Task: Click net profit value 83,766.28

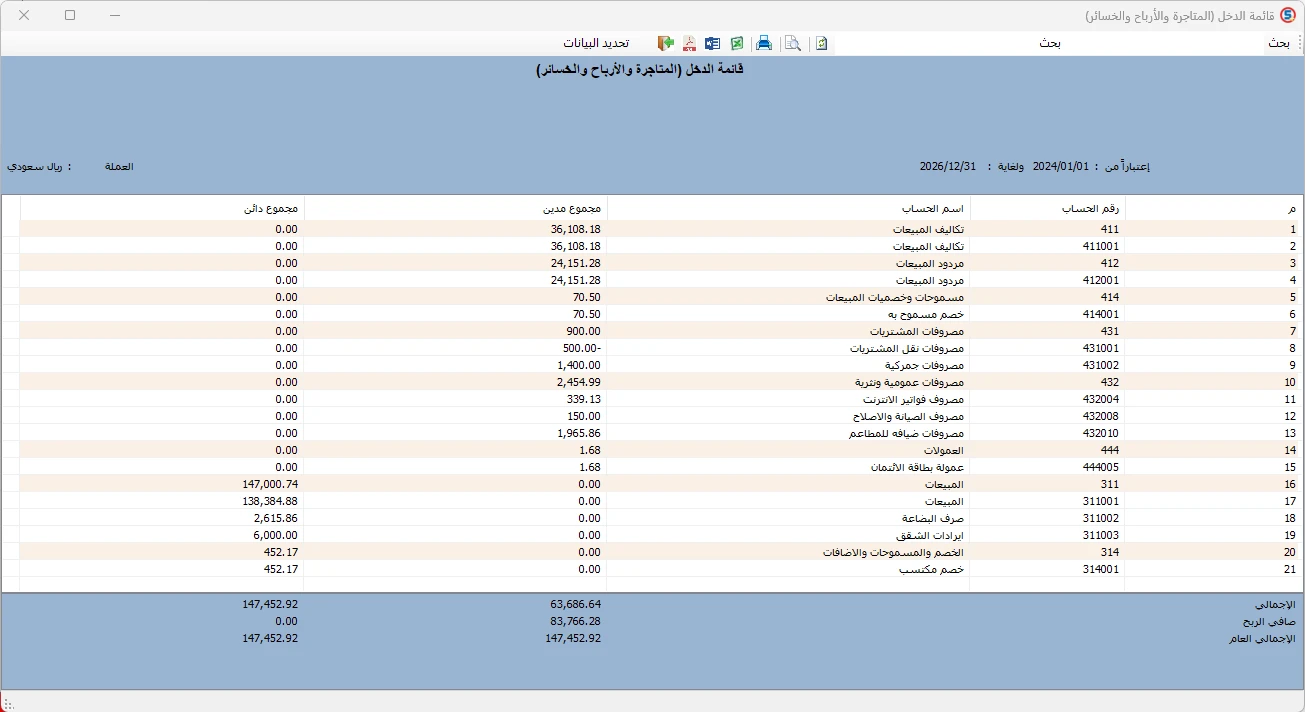Action: click(575, 621)
